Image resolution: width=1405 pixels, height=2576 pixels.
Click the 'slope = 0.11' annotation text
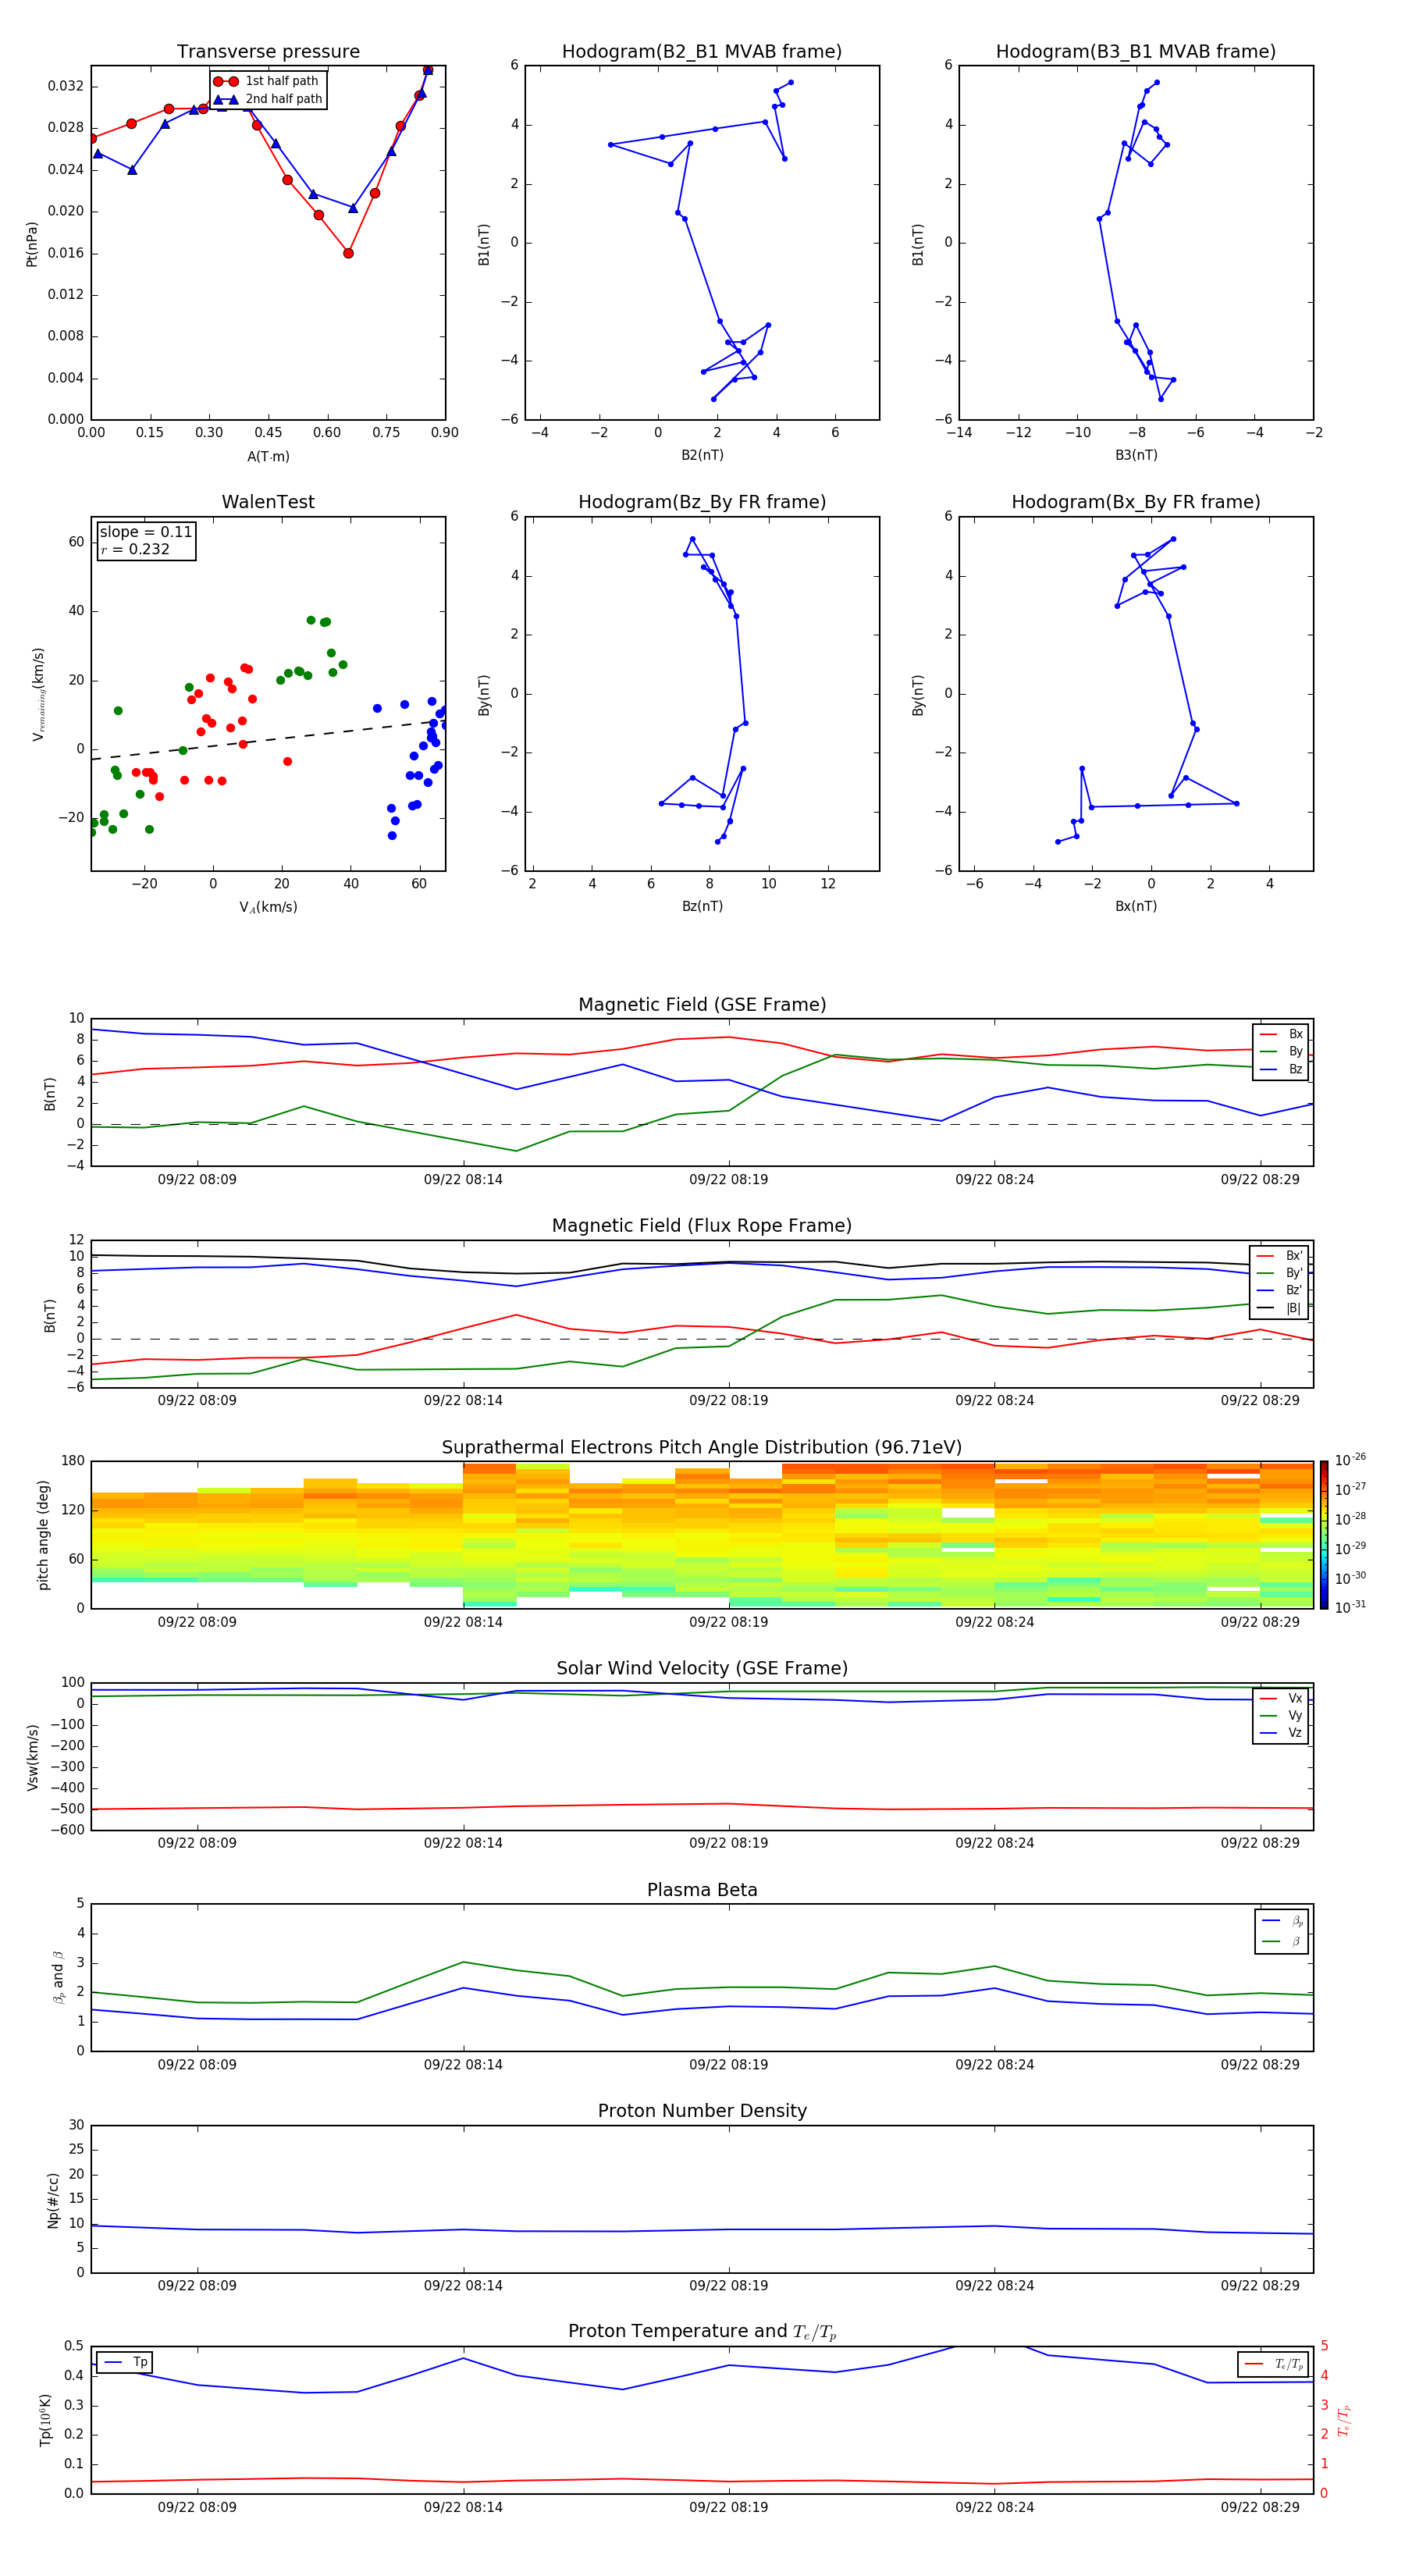pos(145,532)
